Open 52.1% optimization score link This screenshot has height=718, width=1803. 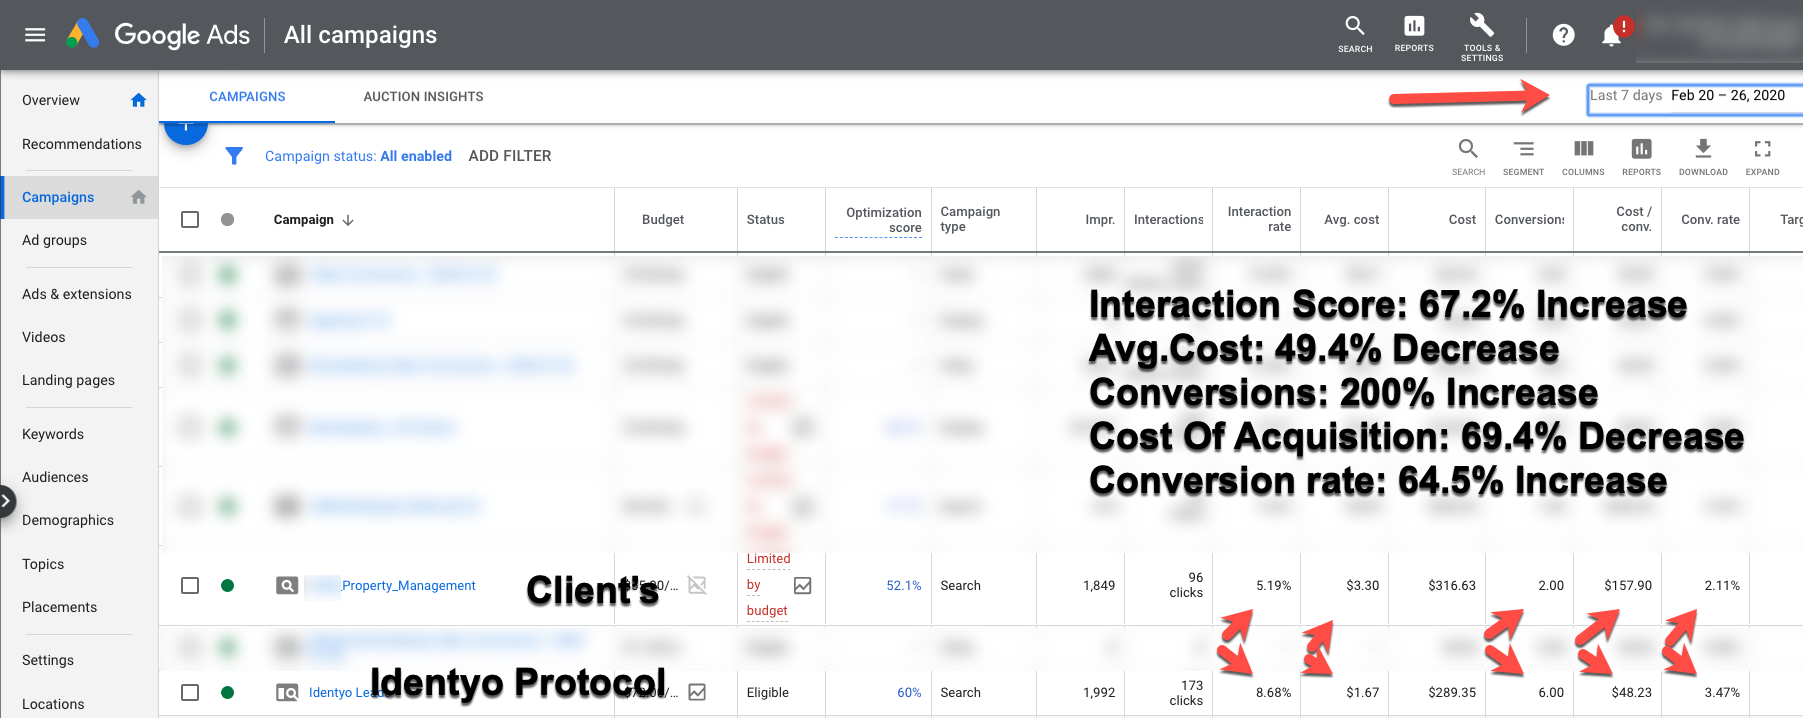(904, 586)
